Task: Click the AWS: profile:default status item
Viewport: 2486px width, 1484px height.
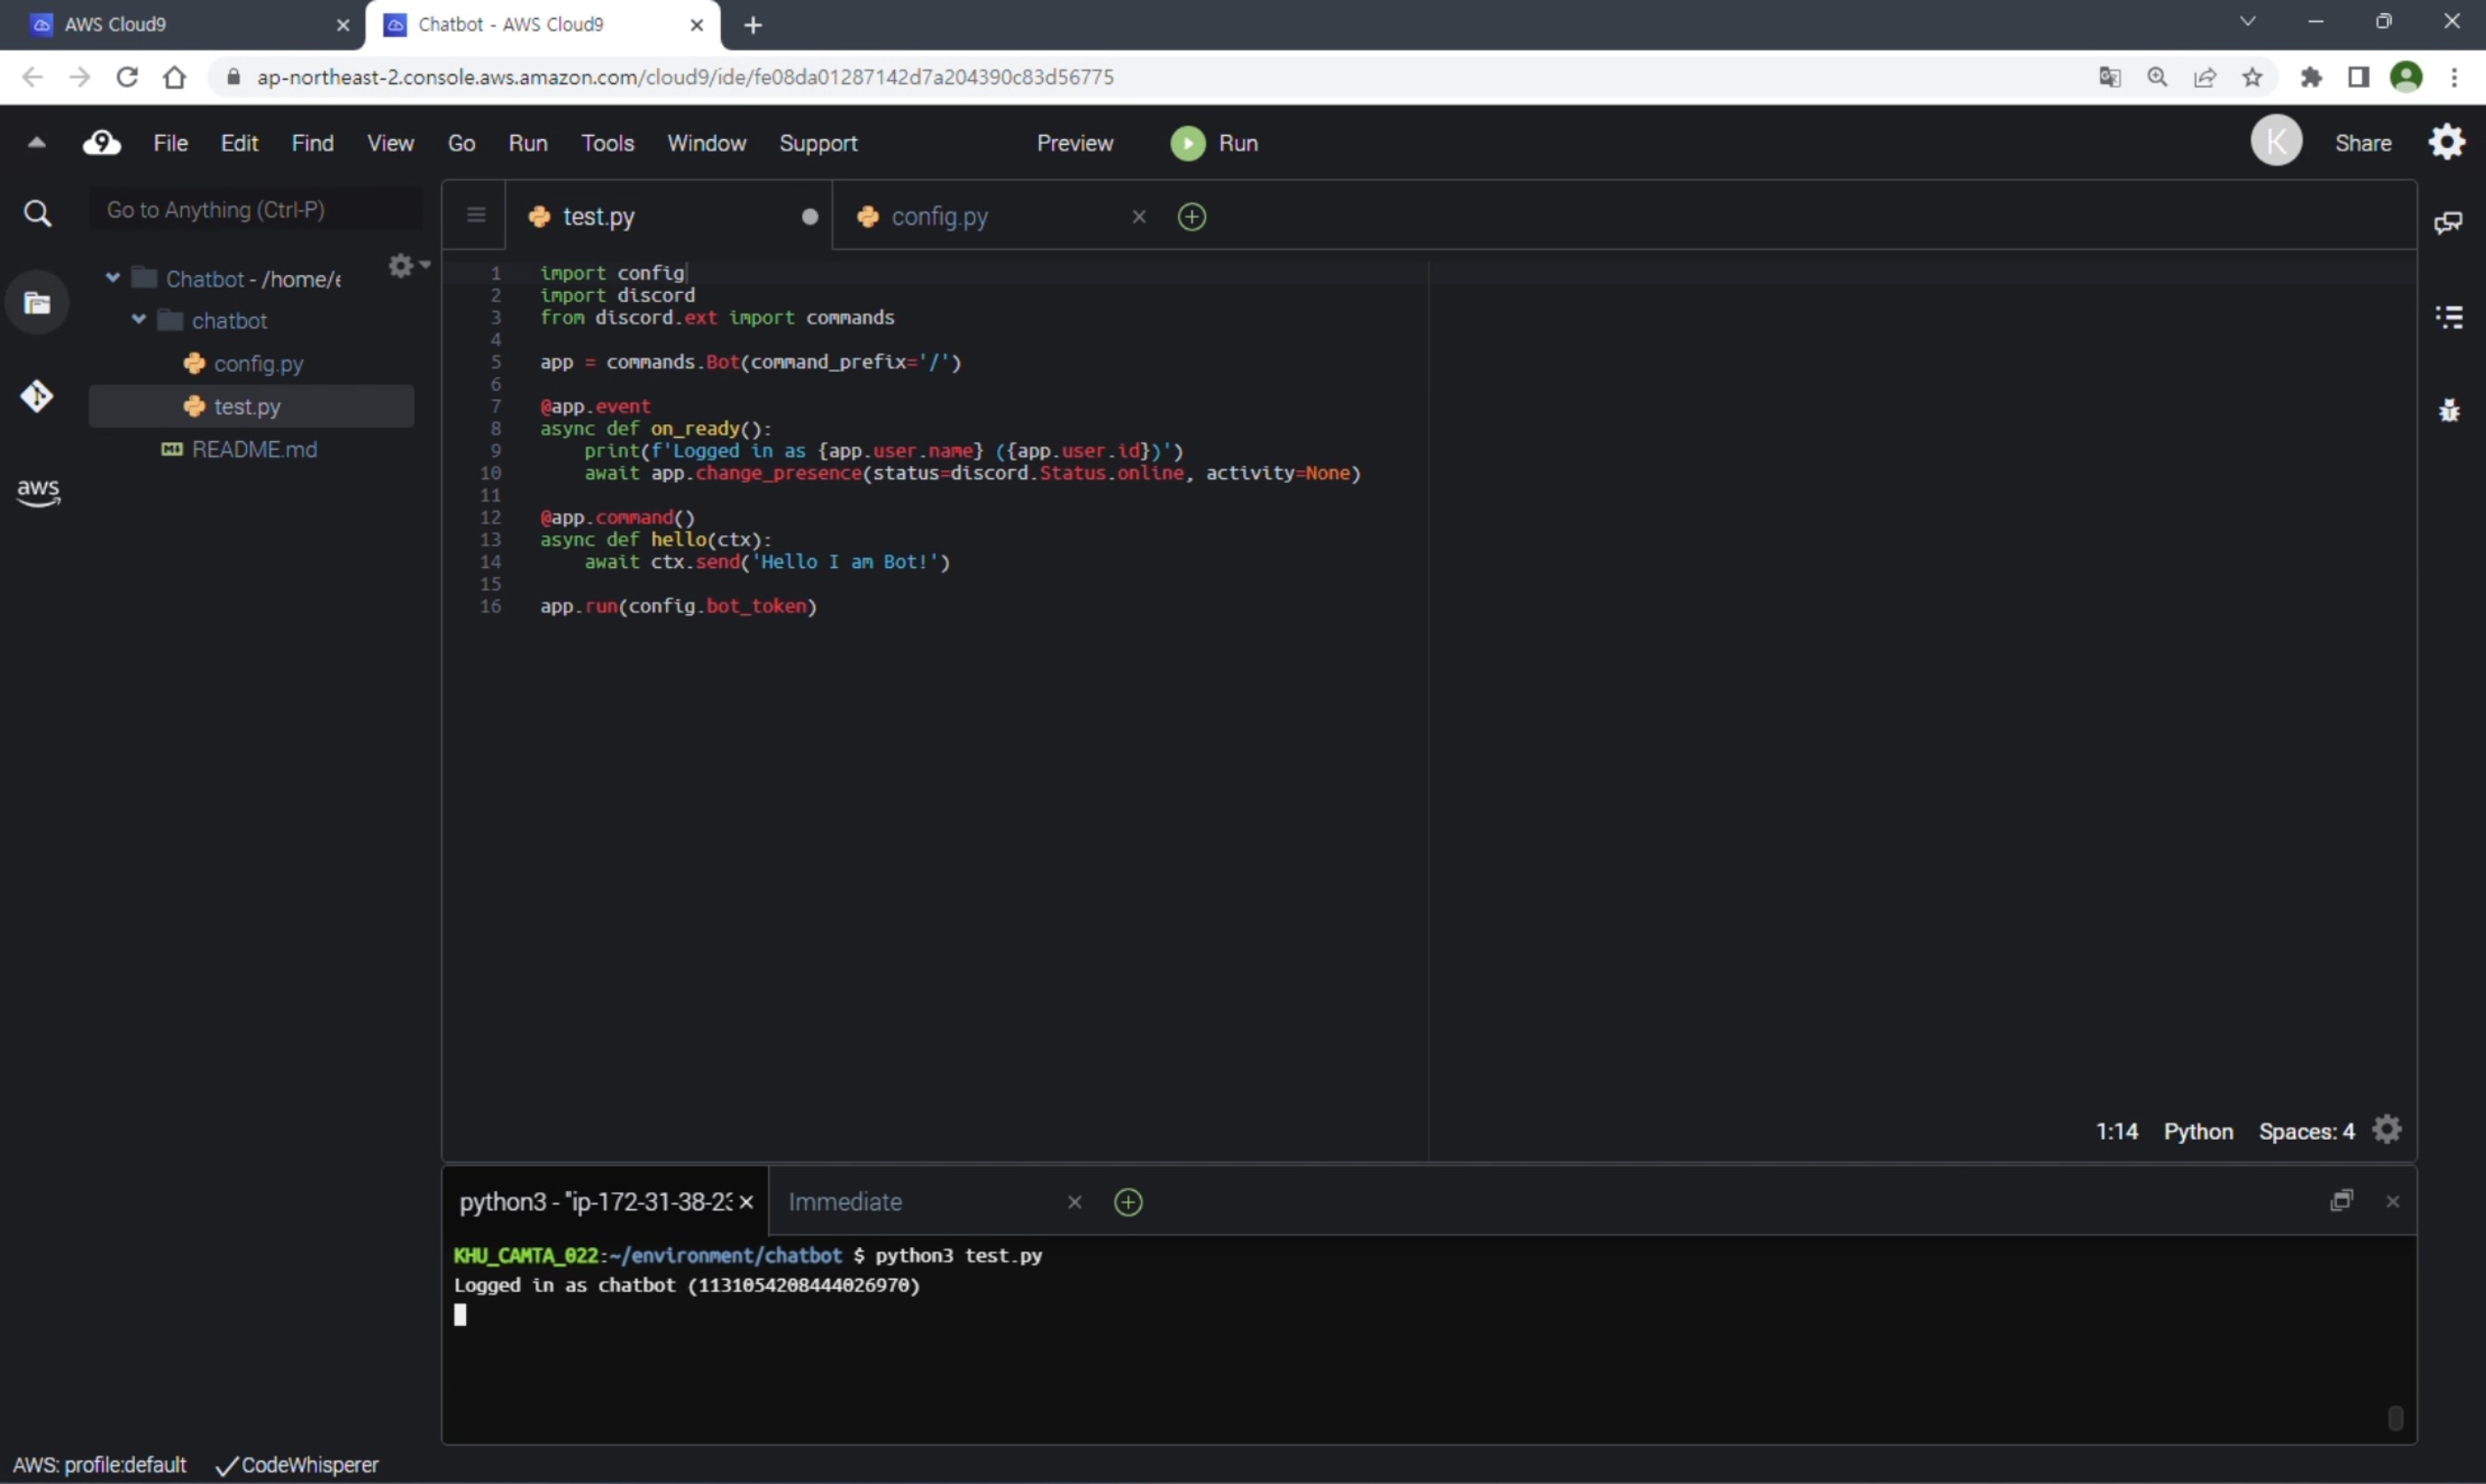Action: point(100,1465)
